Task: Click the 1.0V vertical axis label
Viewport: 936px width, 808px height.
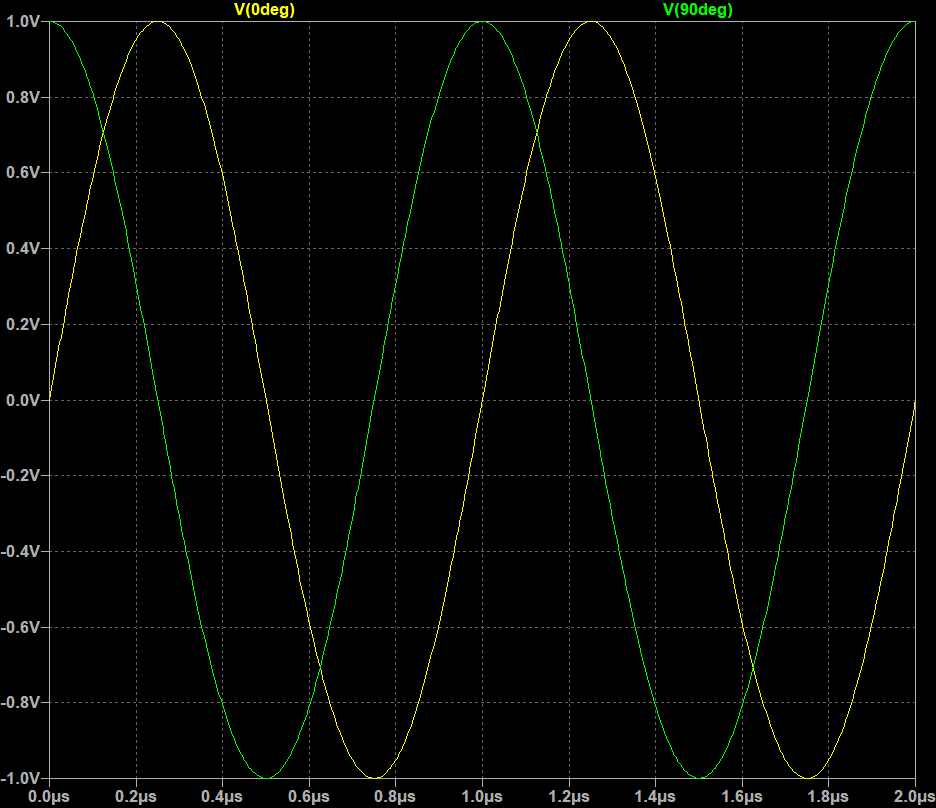Action: [21, 21]
